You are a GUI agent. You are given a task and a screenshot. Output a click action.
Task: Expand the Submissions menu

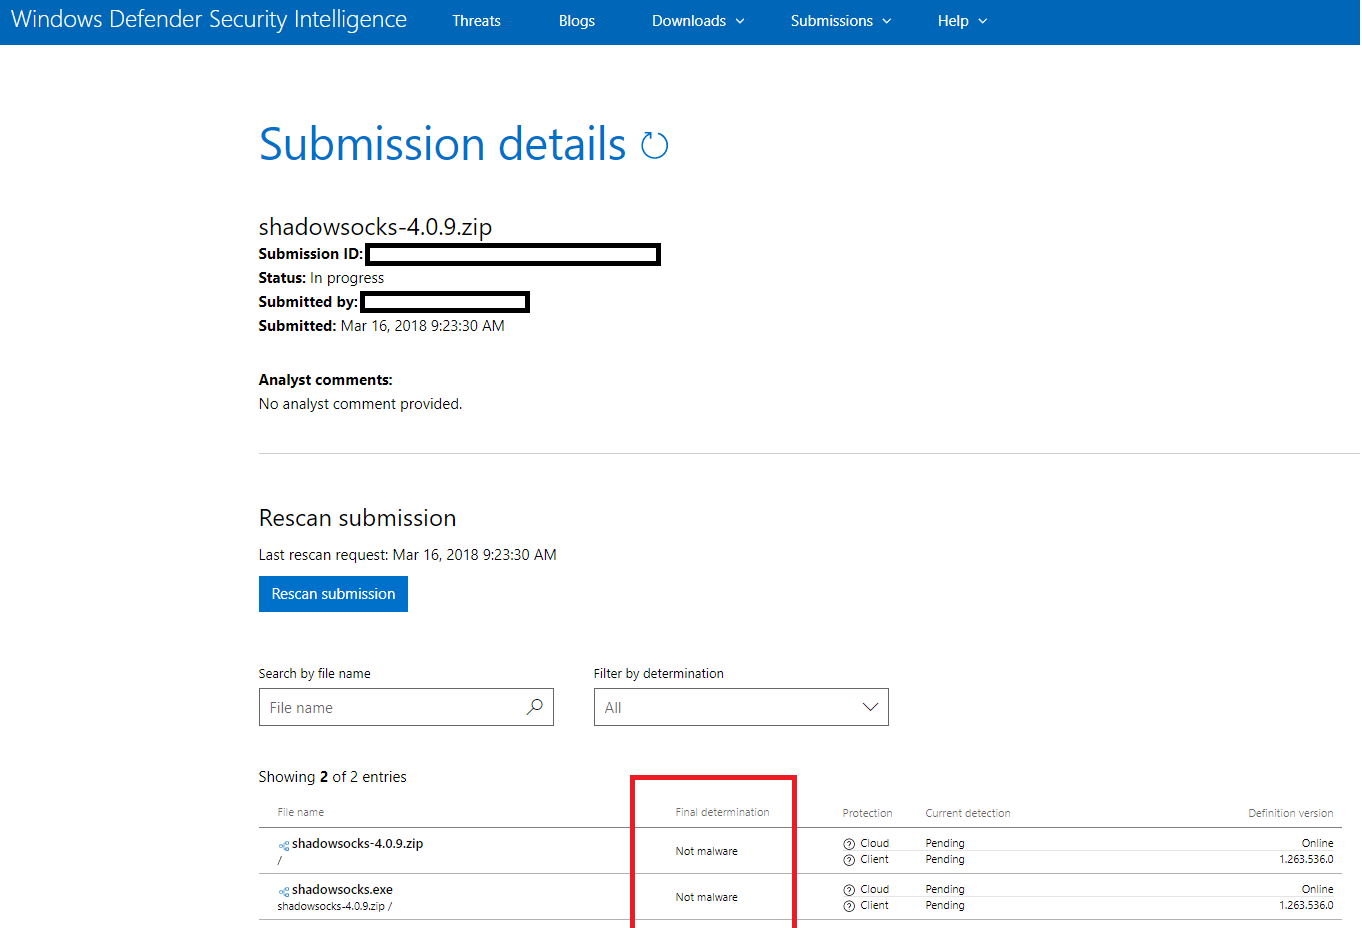(x=841, y=21)
